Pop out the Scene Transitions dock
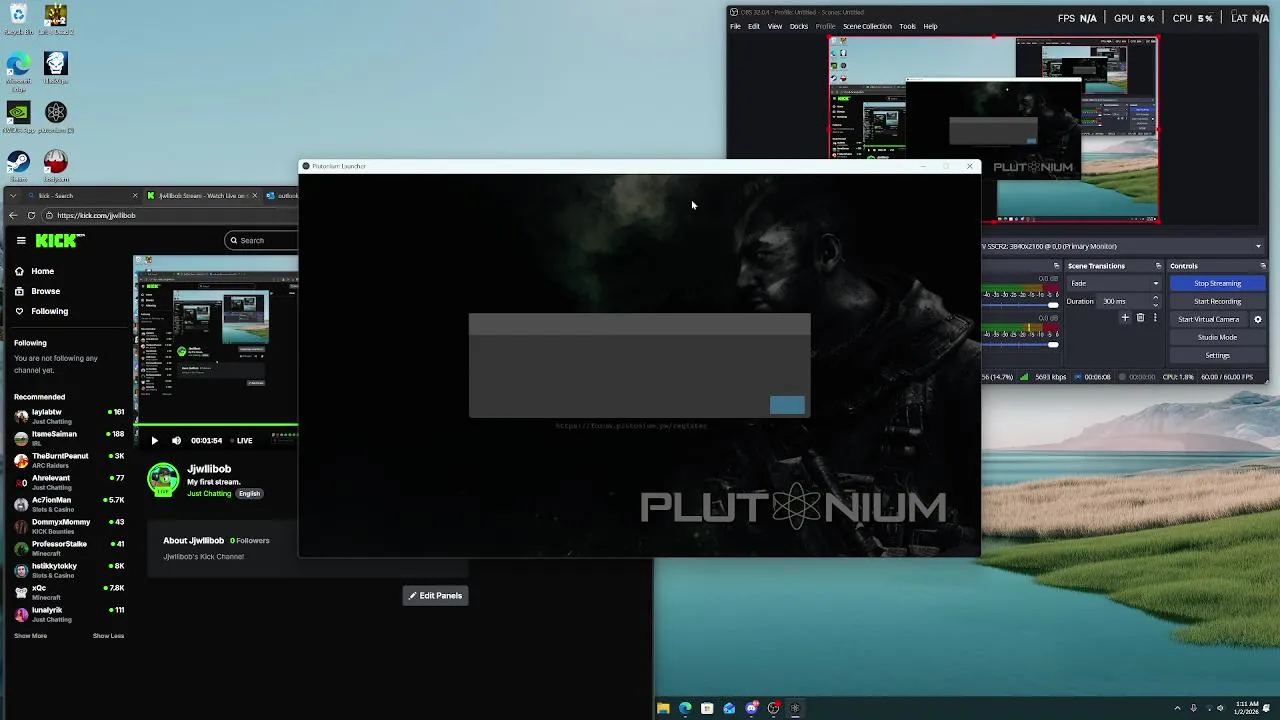Image resolution: width=1280 pixels, height=720 pixels. pyautogui.click(x=1158, y=266)
